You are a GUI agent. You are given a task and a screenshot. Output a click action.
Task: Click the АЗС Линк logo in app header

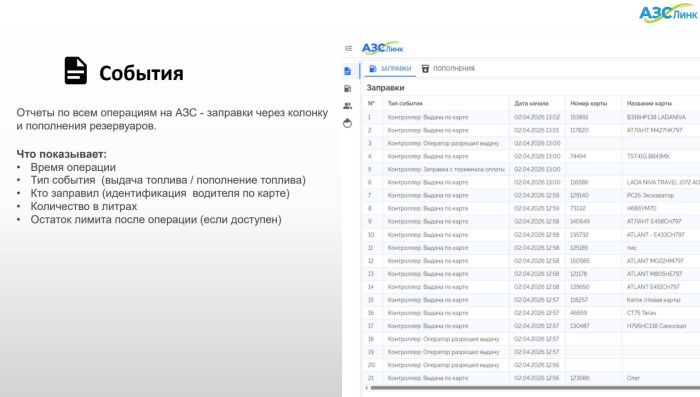tap(383, 48)
